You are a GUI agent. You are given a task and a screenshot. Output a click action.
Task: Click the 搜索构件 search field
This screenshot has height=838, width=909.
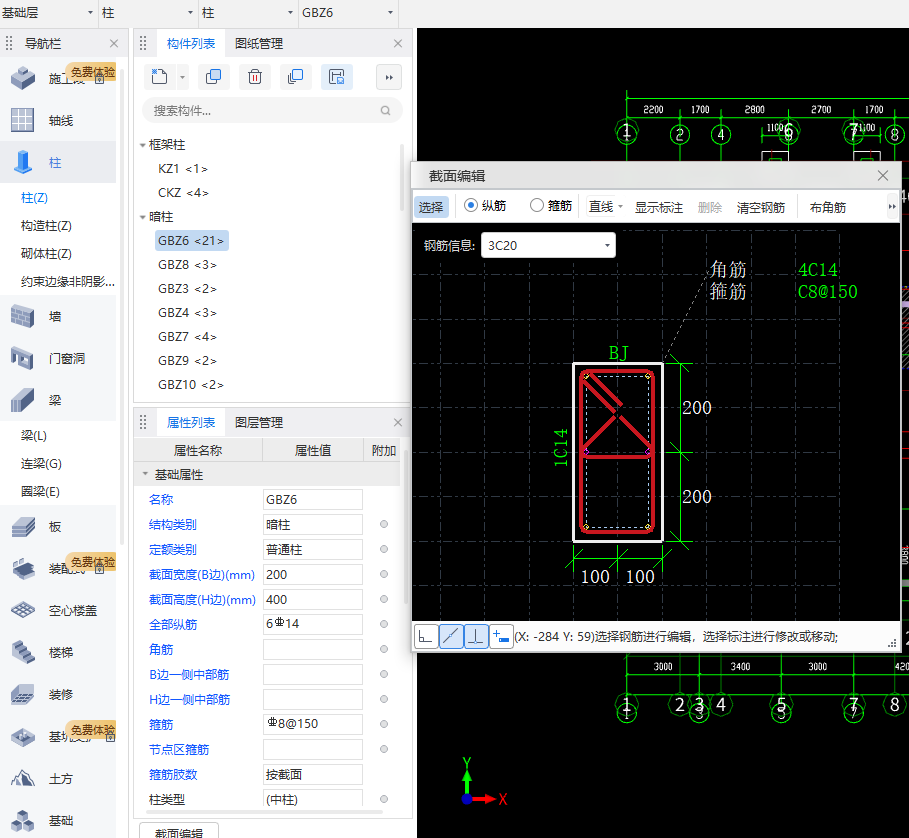[x=272, y=111]
